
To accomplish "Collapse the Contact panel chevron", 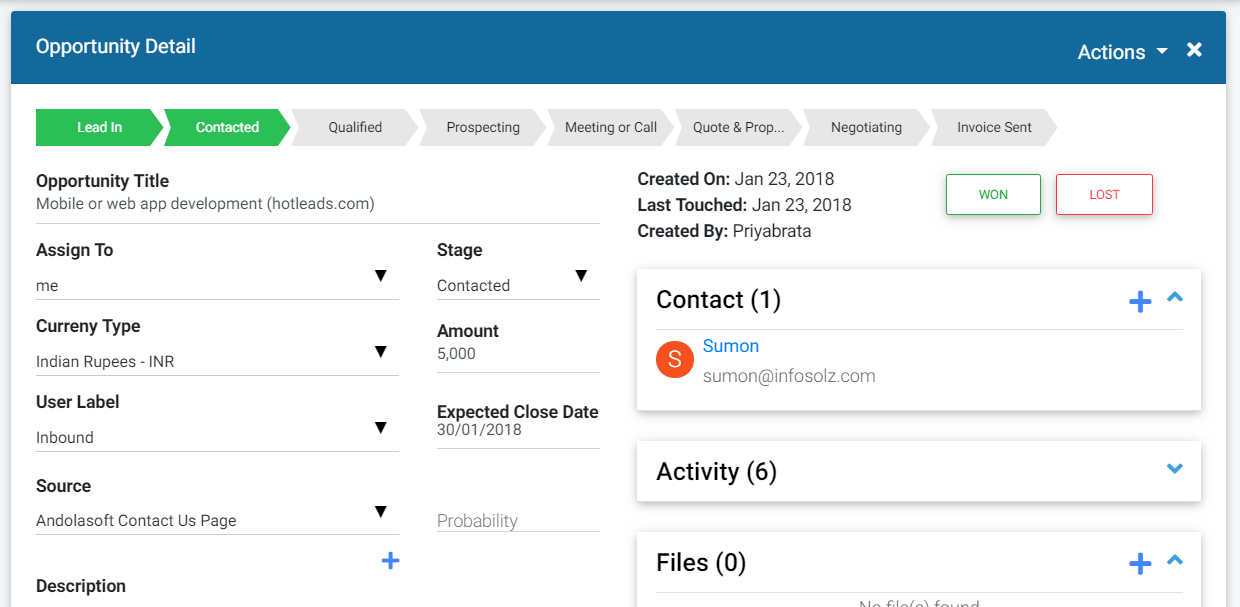I will tap(1175, 297).
